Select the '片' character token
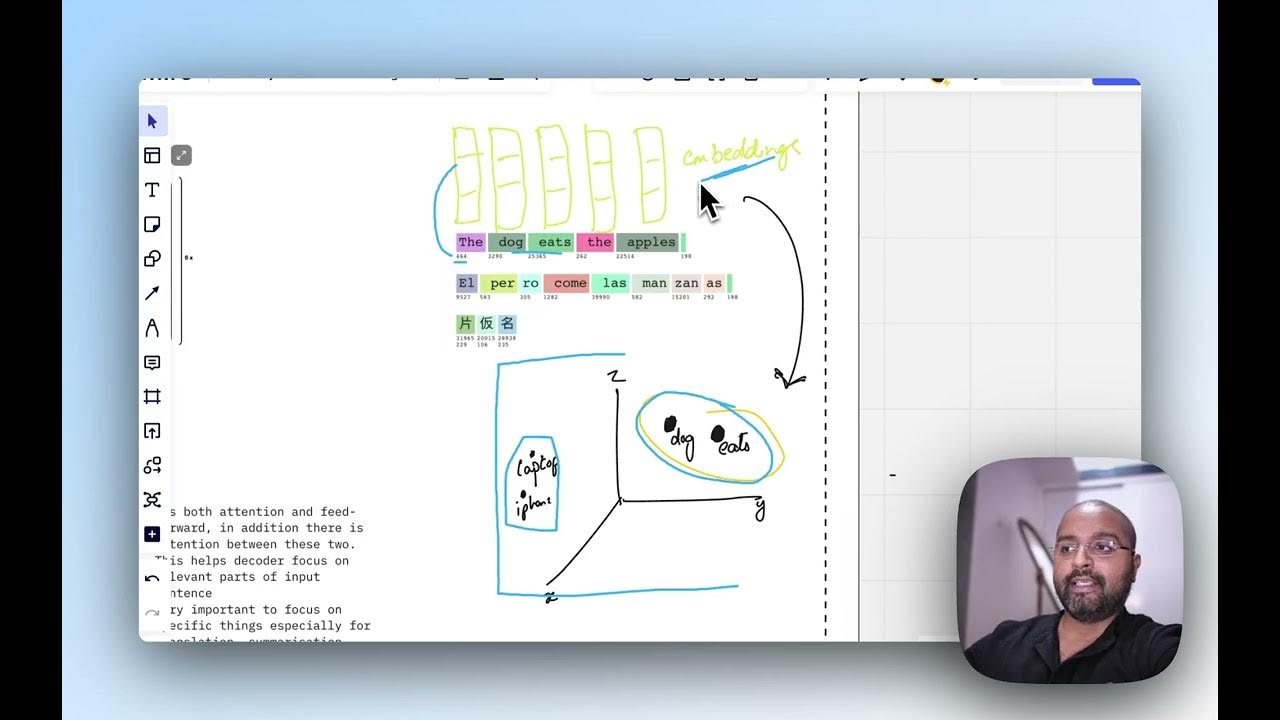 click(x=465, y=323)
